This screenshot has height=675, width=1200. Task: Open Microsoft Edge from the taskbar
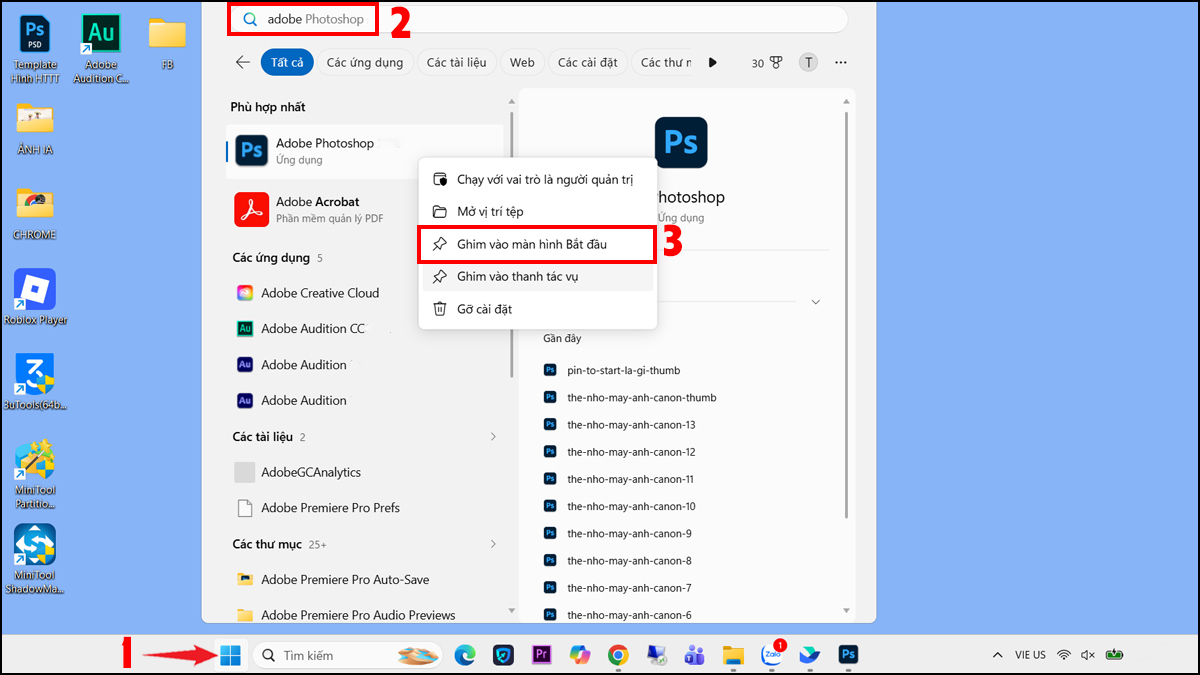(x=464, y=655)
